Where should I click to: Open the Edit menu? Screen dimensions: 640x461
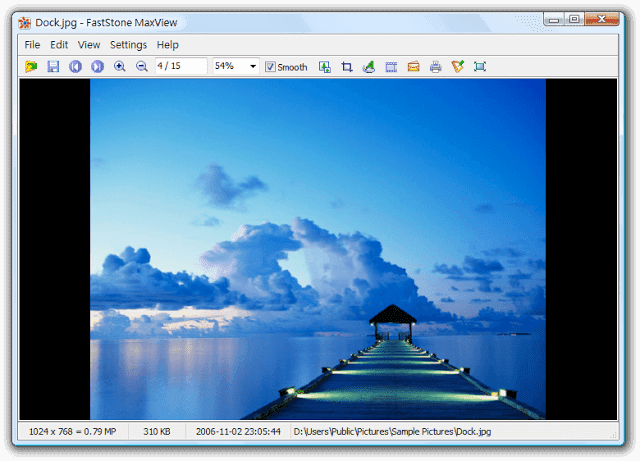[59, 45]
